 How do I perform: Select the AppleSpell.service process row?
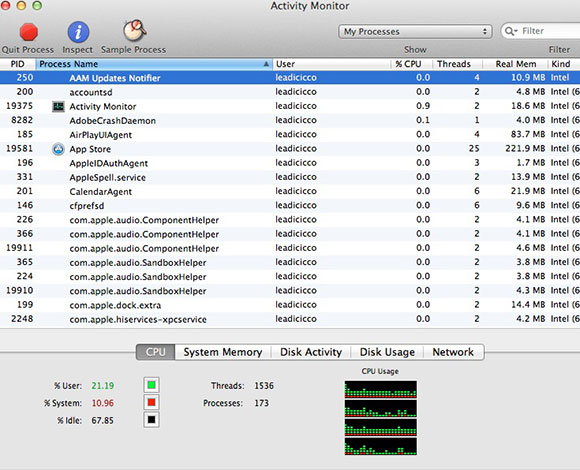click(290, 177)
